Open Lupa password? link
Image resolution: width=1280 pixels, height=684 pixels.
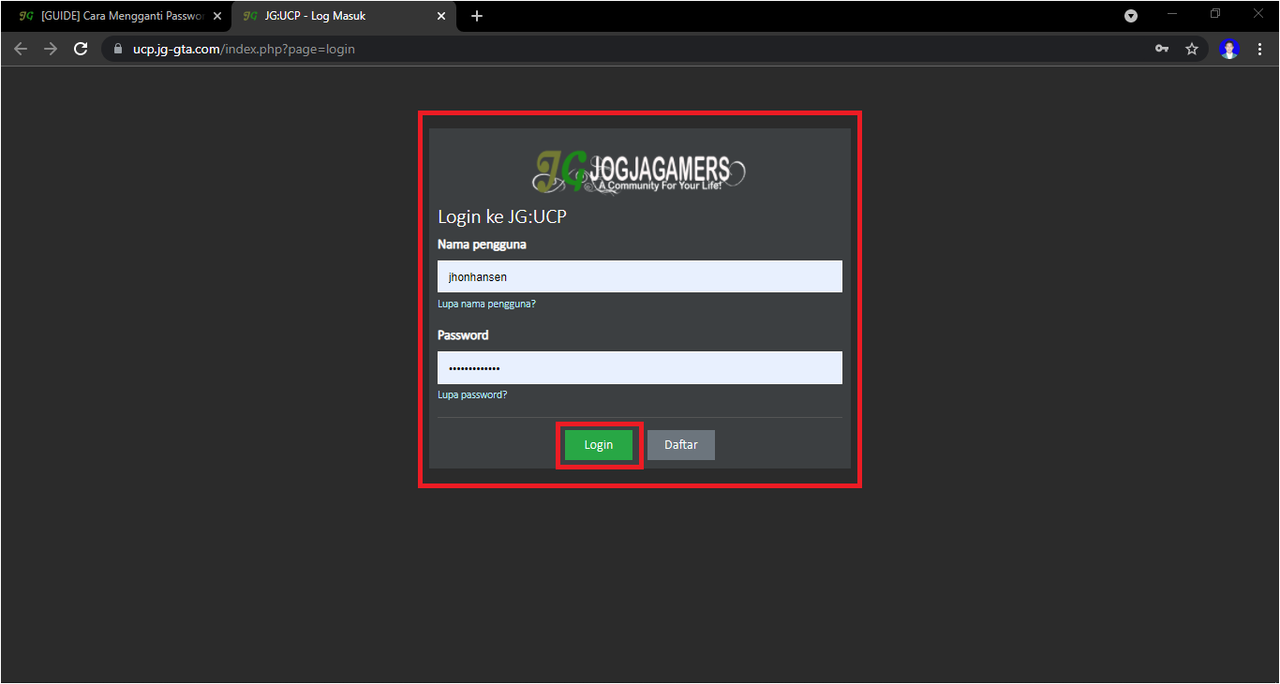[472, 395]
